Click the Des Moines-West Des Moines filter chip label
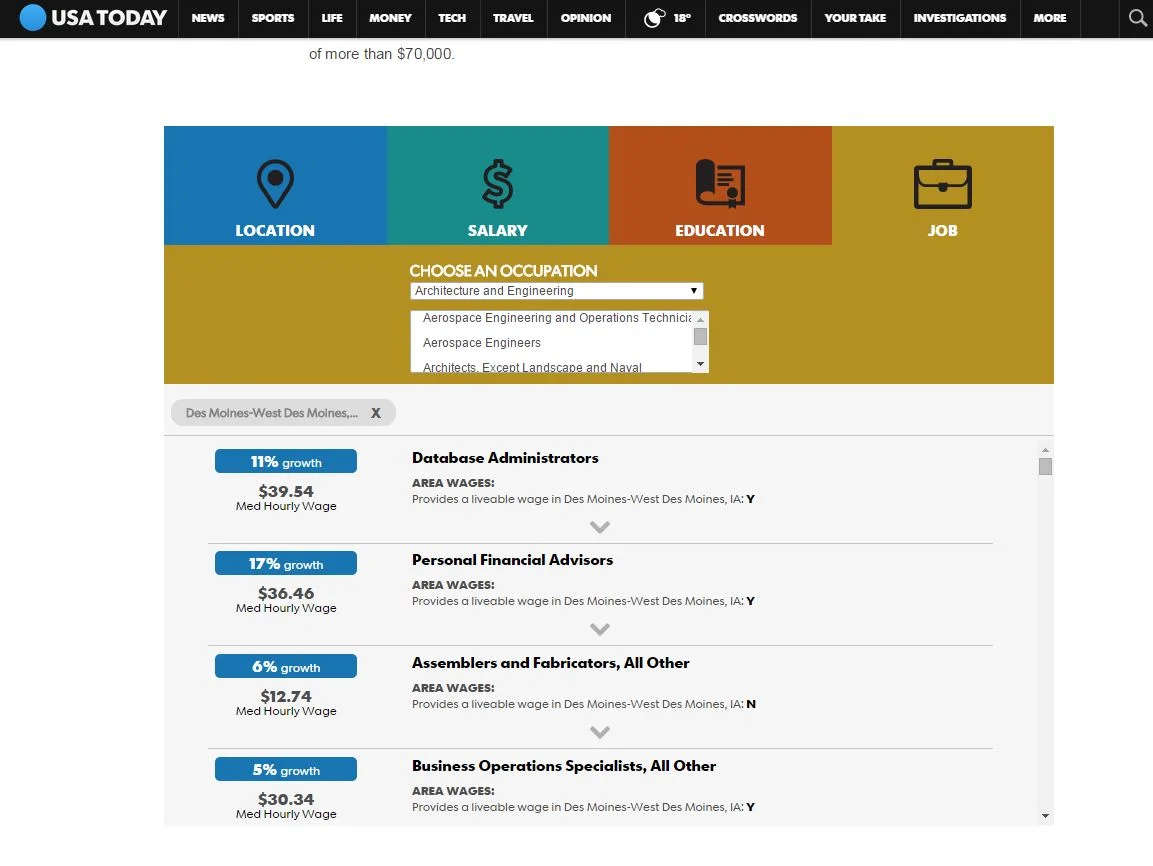 [272, 413]
